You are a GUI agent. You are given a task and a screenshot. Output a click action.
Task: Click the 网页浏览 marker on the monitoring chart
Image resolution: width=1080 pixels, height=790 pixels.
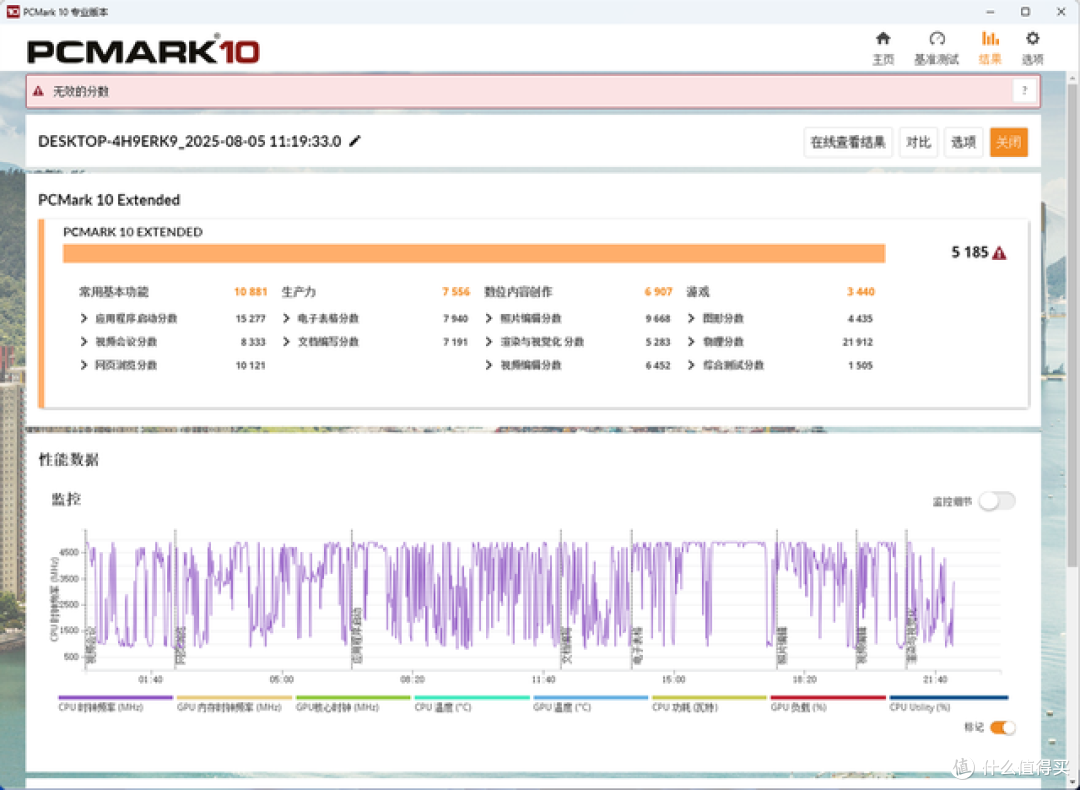coord(180,645)
